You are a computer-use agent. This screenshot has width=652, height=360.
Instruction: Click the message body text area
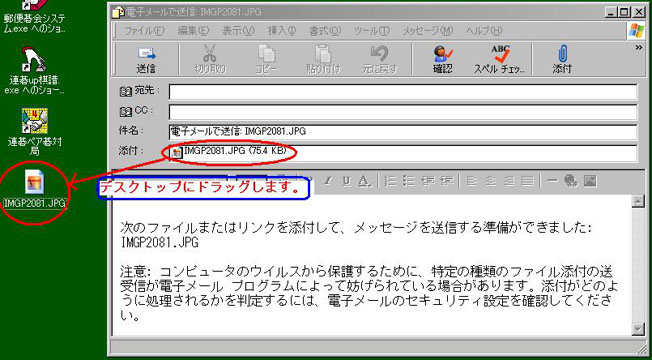click(x=371, y=266)
